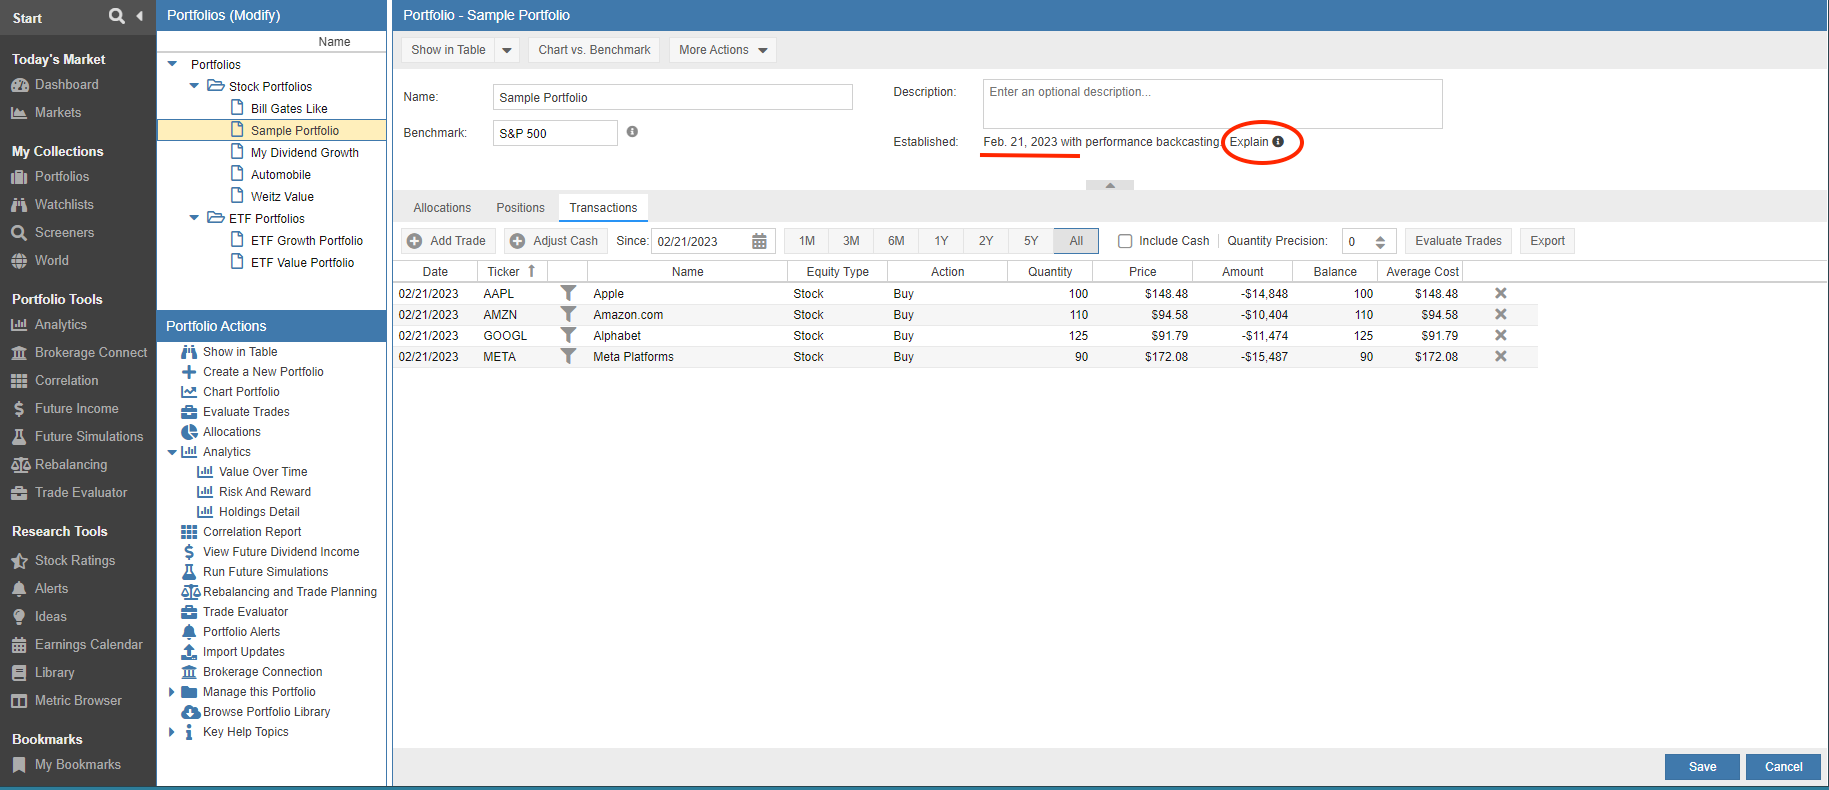Open the Future Income dollar icon
Screen dimensions: 1829x790
[x=19, y=409]
